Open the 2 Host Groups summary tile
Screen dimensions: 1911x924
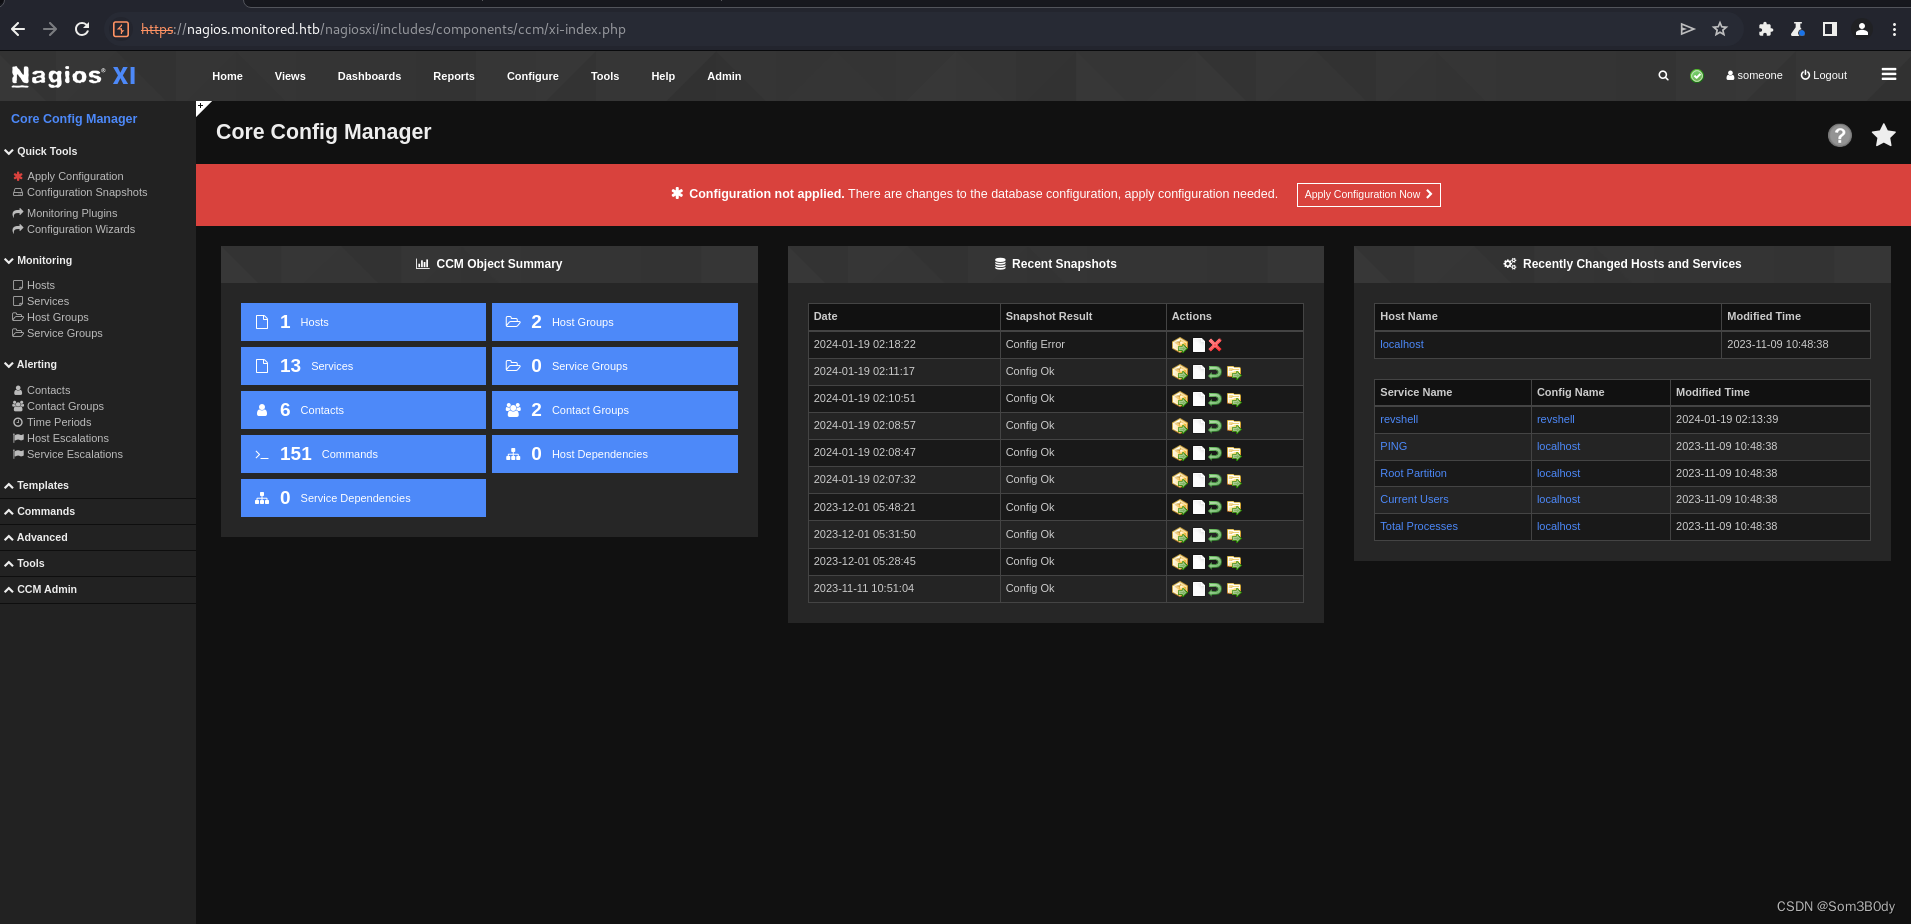[x=615, y=322]
